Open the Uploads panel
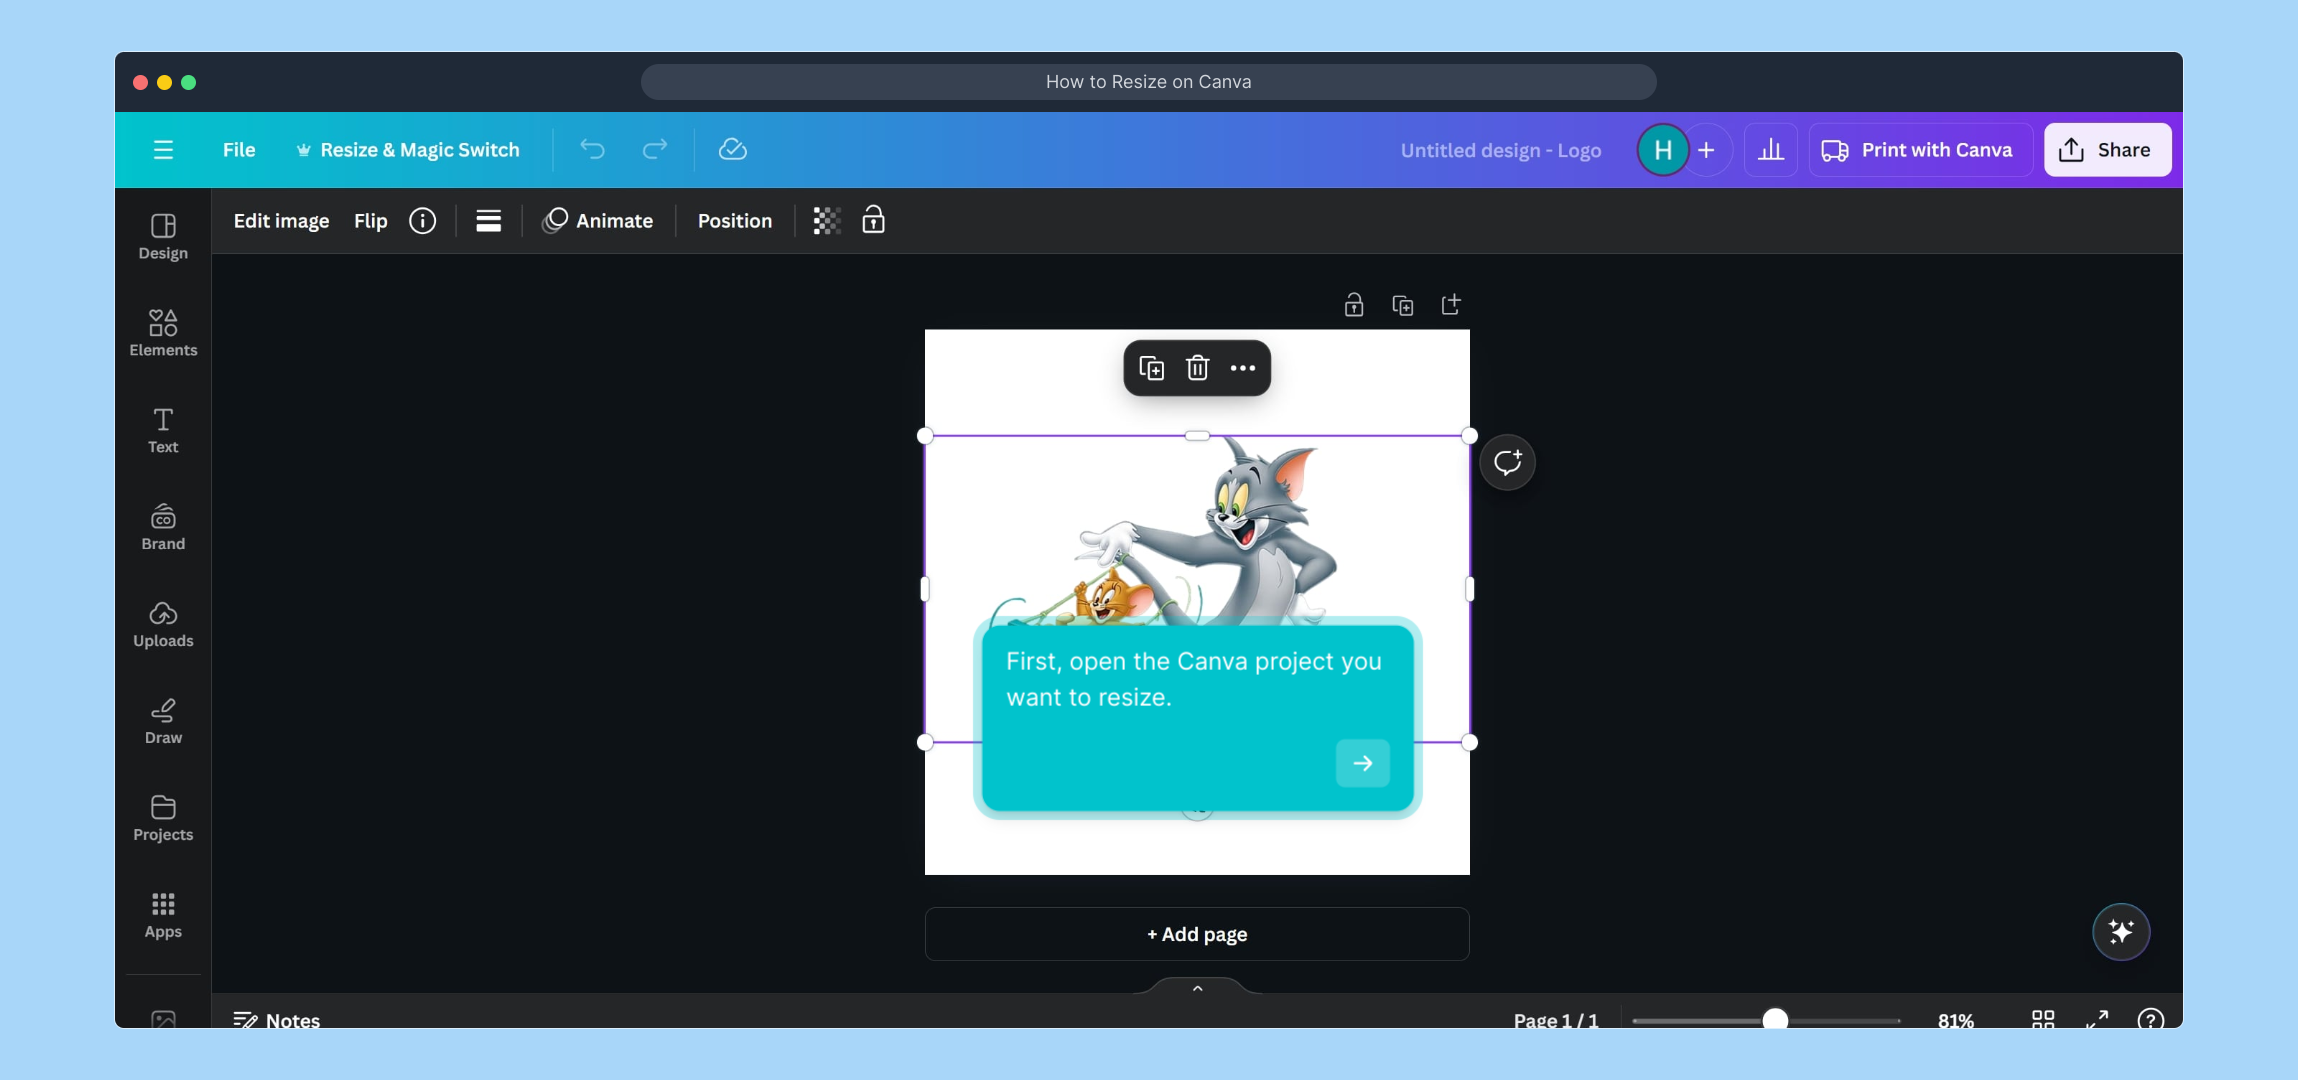 click(x=163, y=624)
